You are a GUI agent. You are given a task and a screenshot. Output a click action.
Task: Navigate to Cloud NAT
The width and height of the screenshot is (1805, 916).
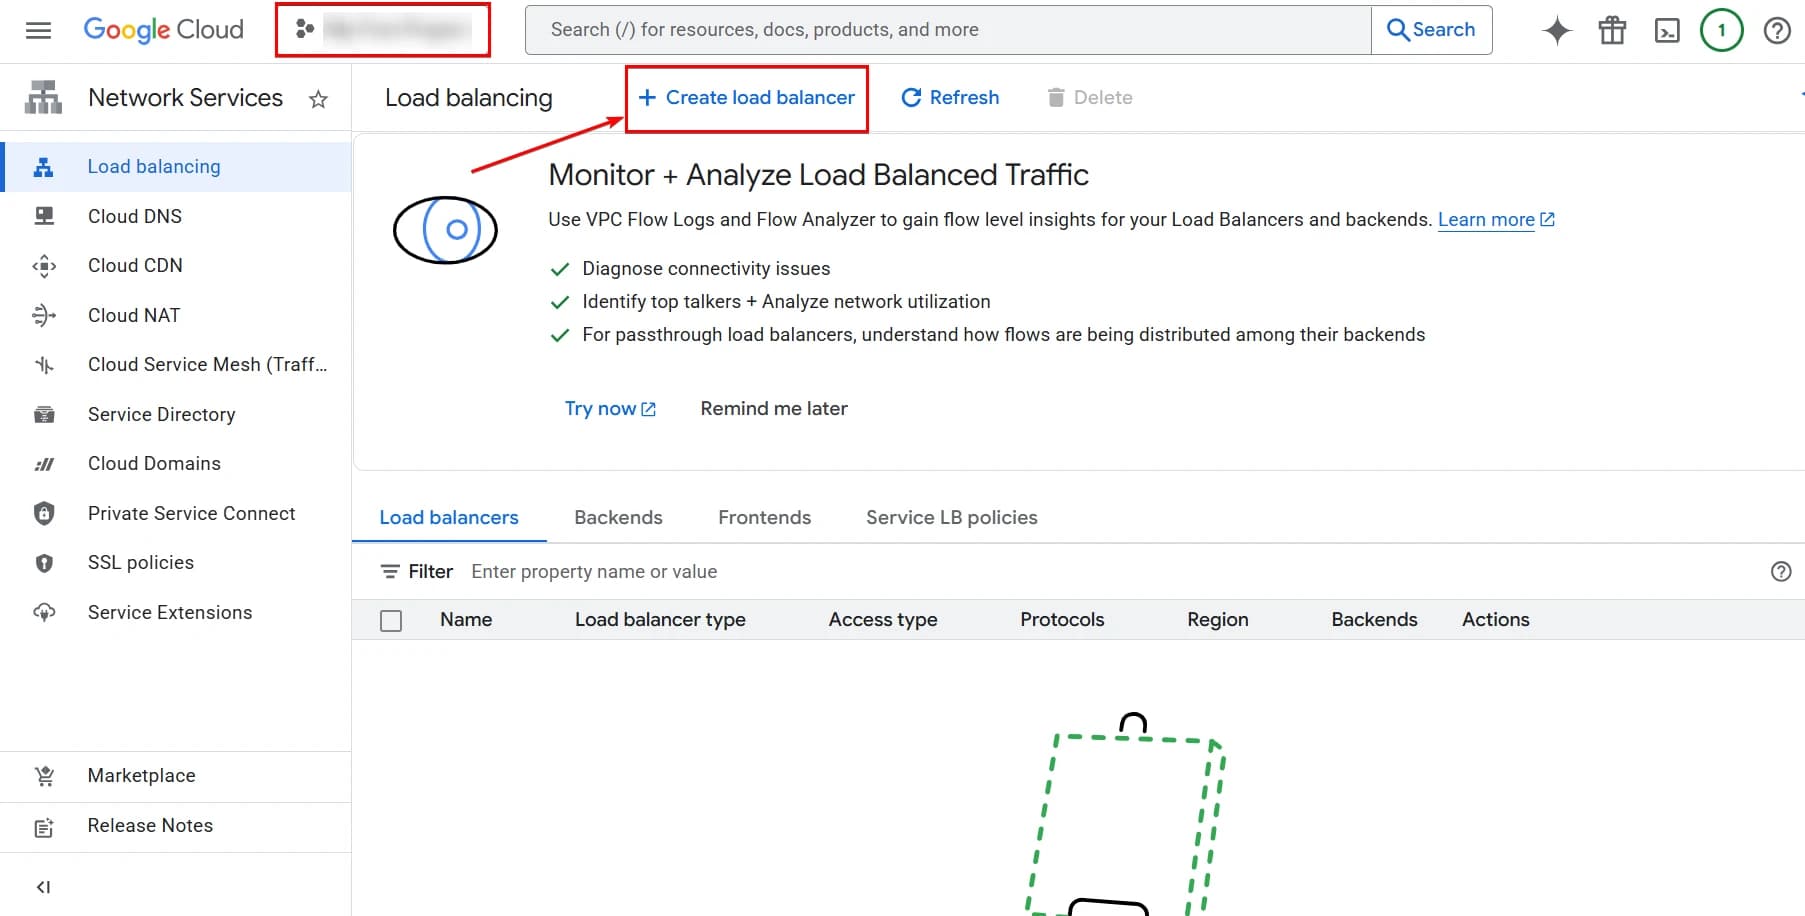[132, 315]
